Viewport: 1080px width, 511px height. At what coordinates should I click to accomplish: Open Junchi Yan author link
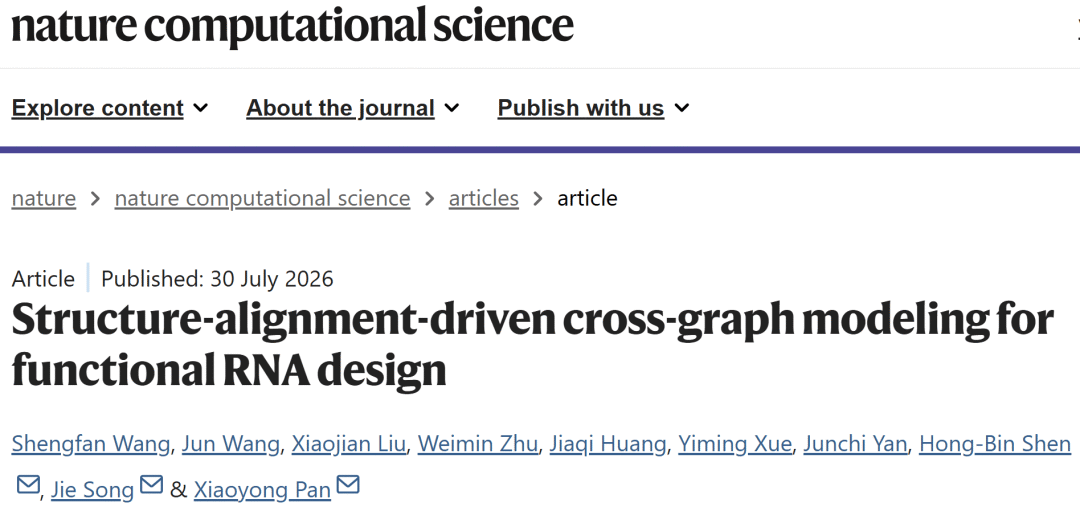point(855,445)
